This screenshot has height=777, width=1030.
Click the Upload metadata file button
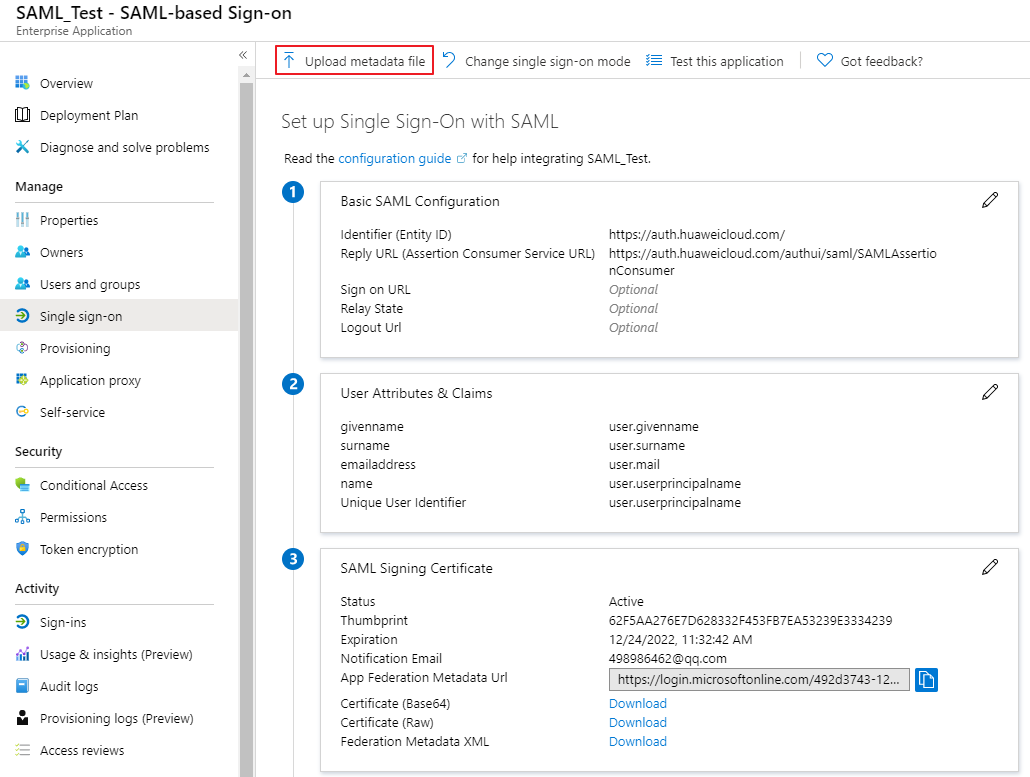tap(355, 61)
